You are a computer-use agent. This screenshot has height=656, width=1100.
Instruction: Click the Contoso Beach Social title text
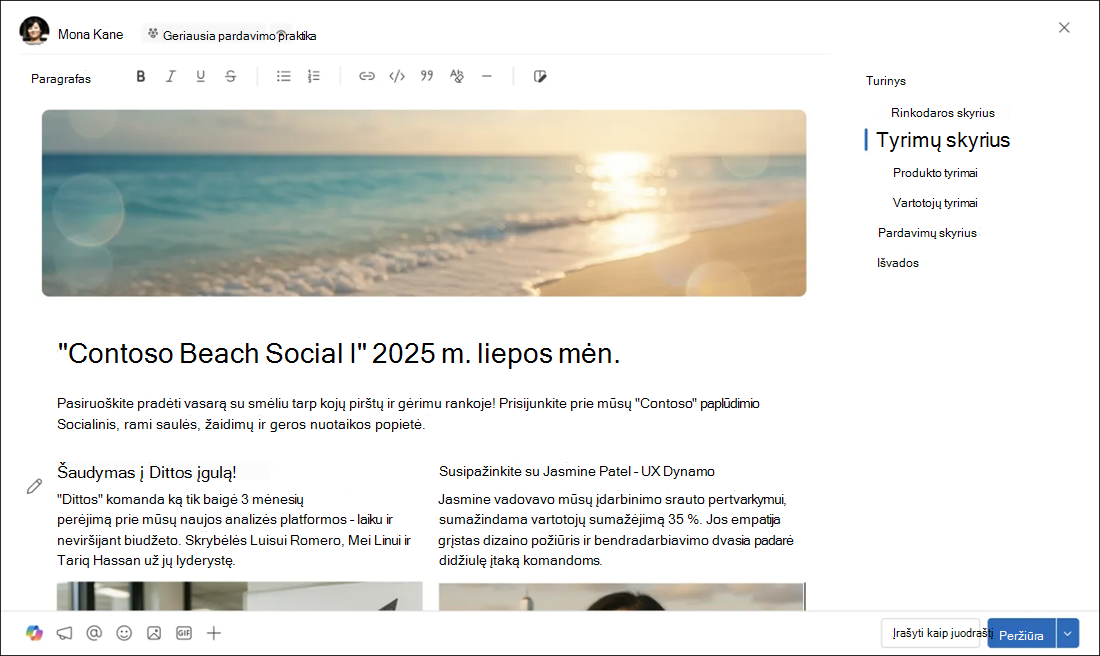pos(338,354)
